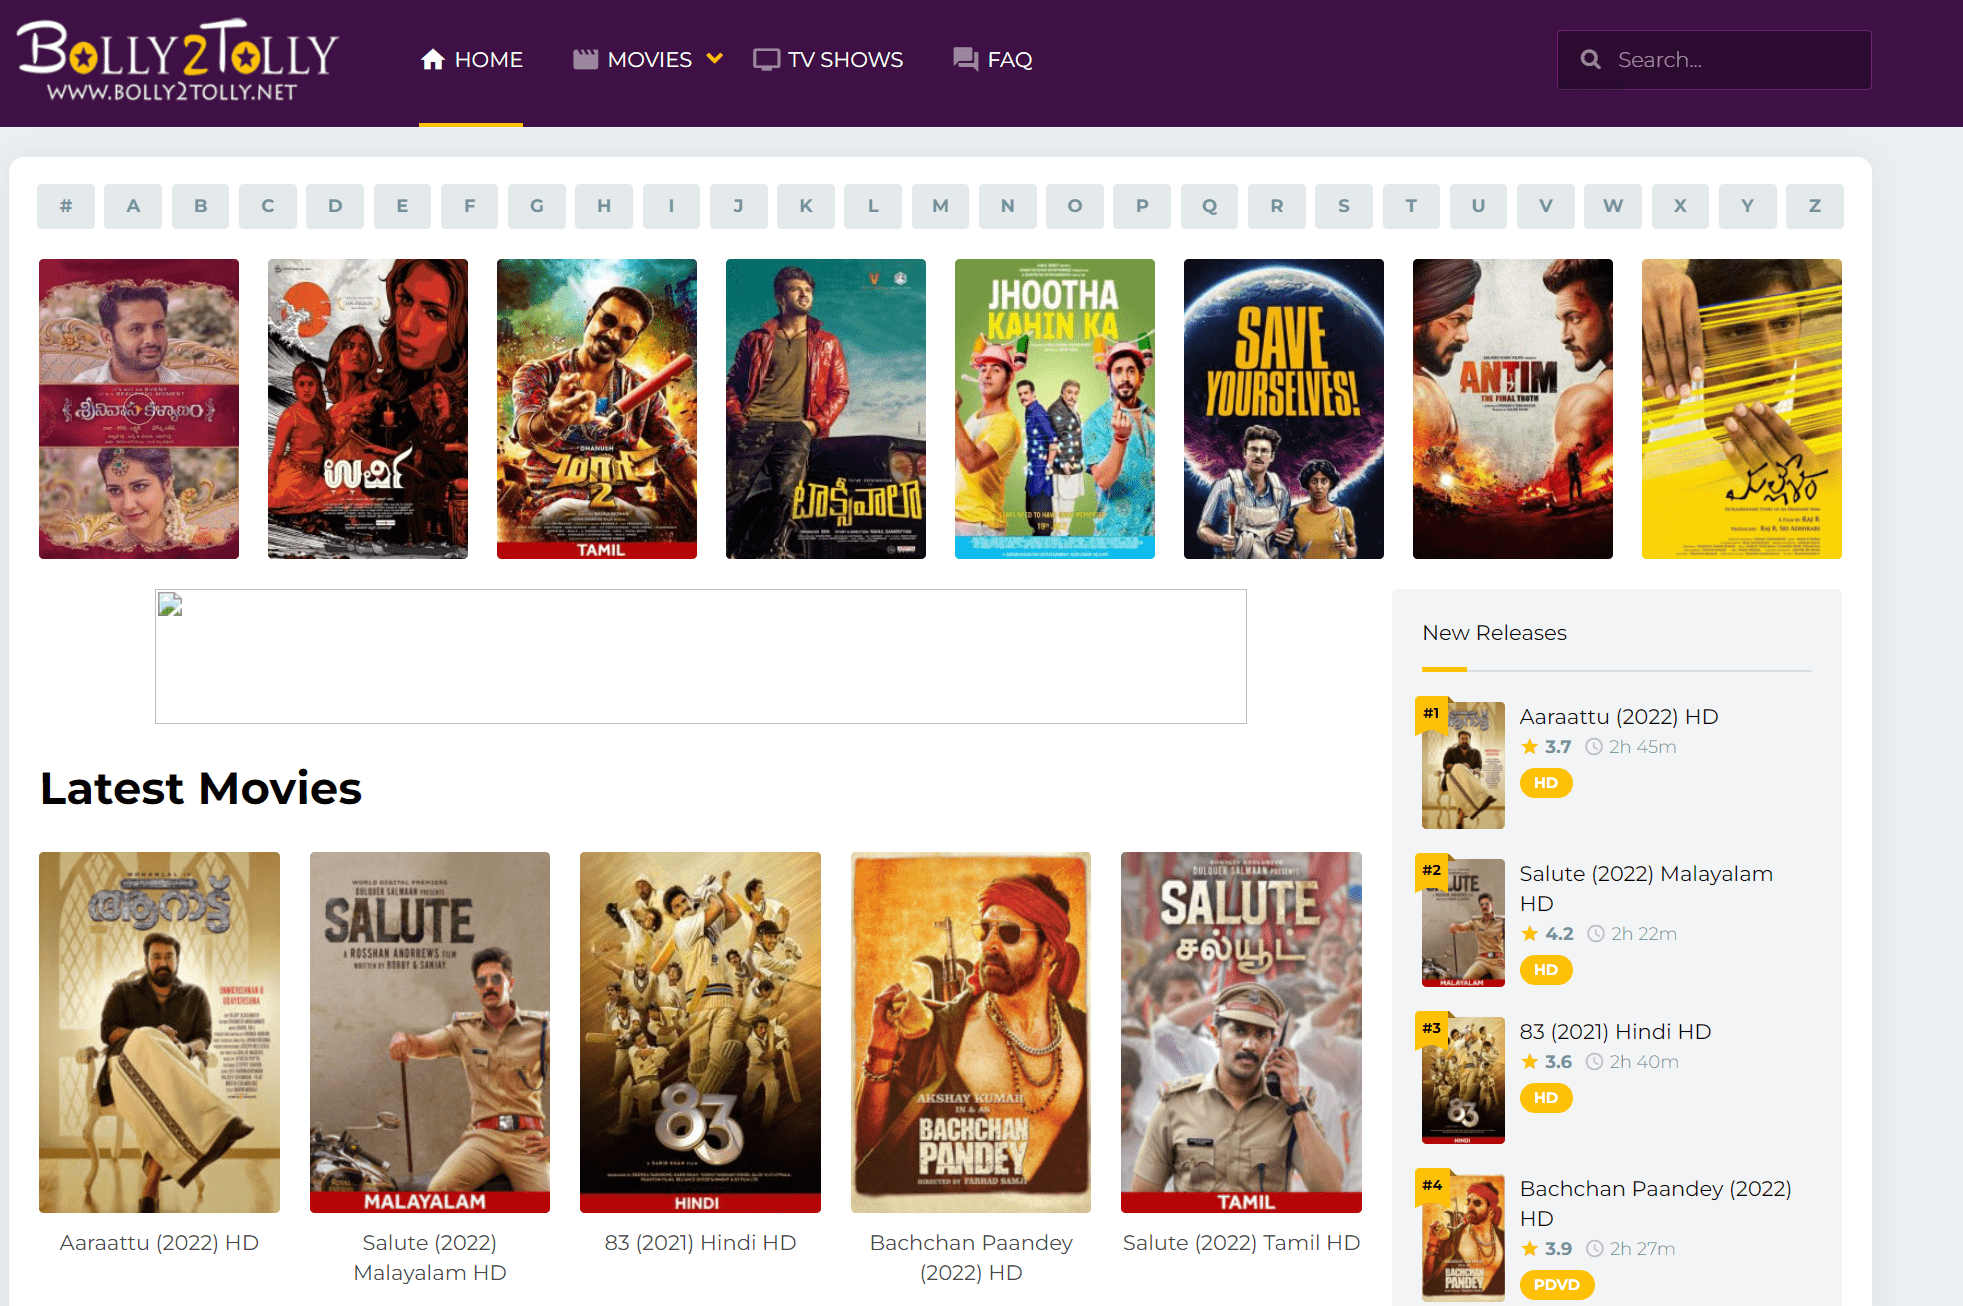Expand the Movies dropdown chevron

(x=714, y=59)
